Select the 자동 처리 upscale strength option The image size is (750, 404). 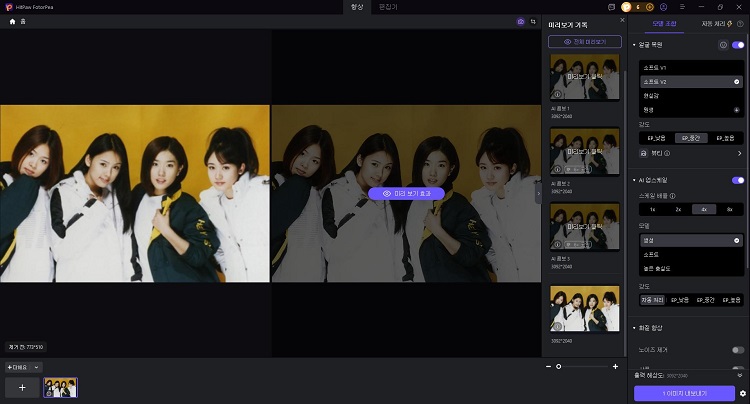tap(652, 300)
